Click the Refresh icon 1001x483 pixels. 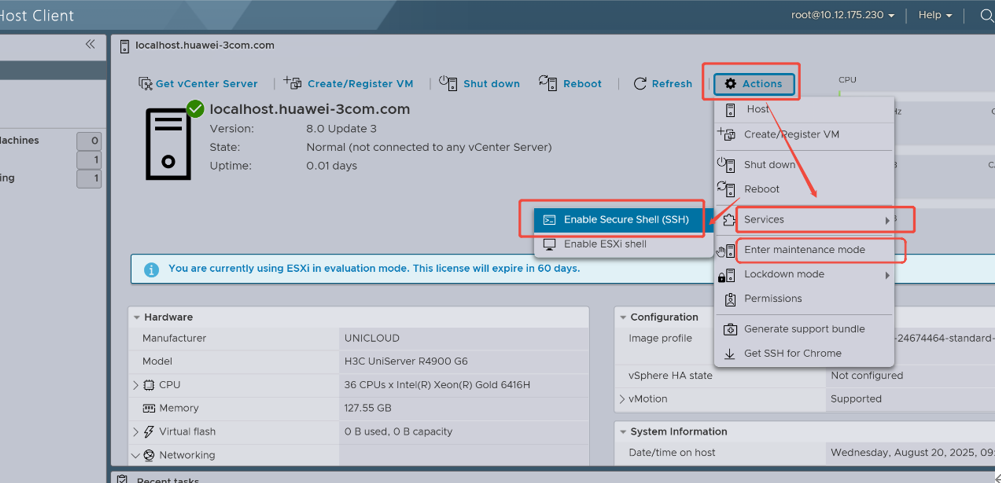click(x=640, y=84)
